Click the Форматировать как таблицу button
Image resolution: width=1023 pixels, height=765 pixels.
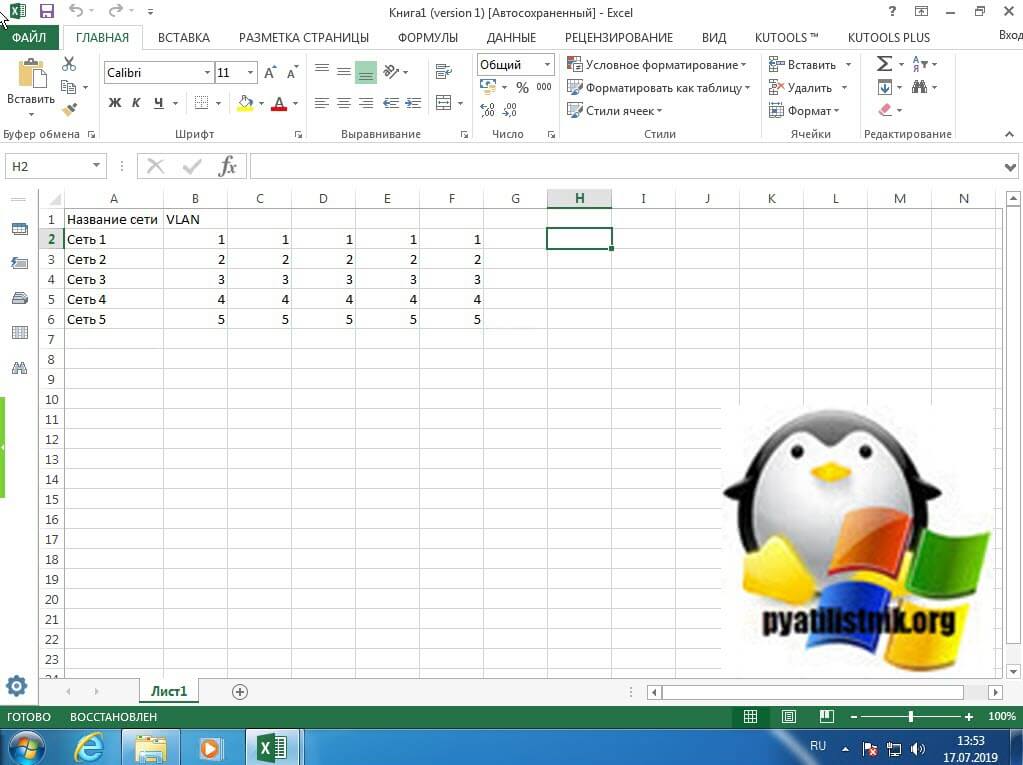[659, 88]
